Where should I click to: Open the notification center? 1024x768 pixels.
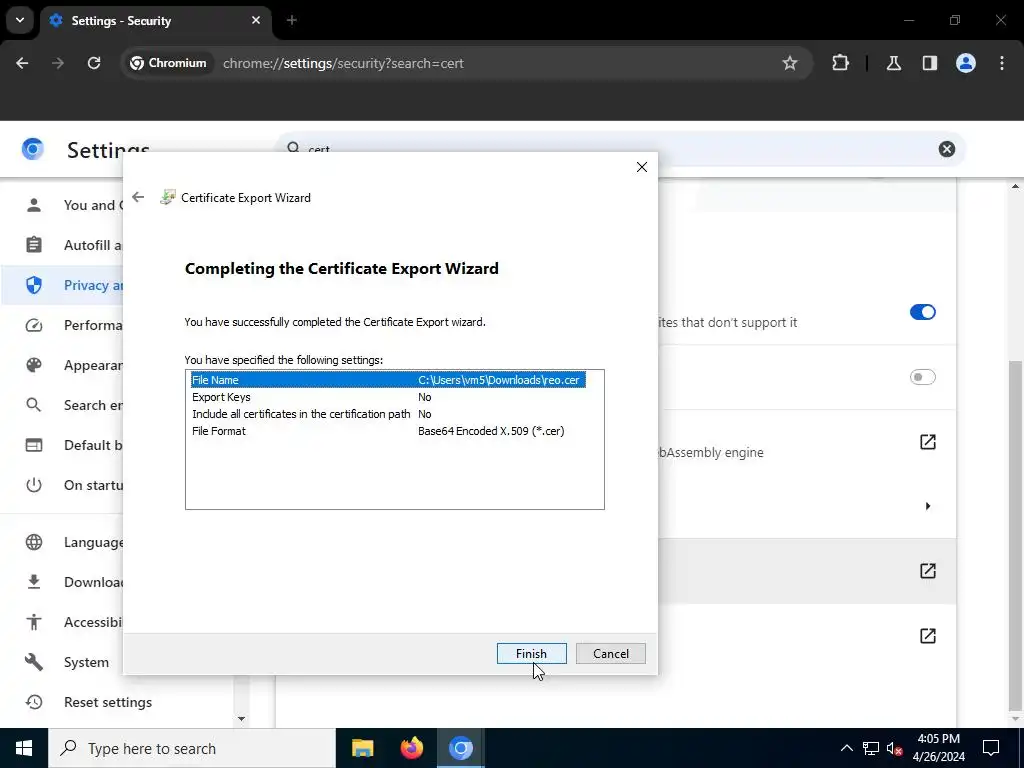991,748
